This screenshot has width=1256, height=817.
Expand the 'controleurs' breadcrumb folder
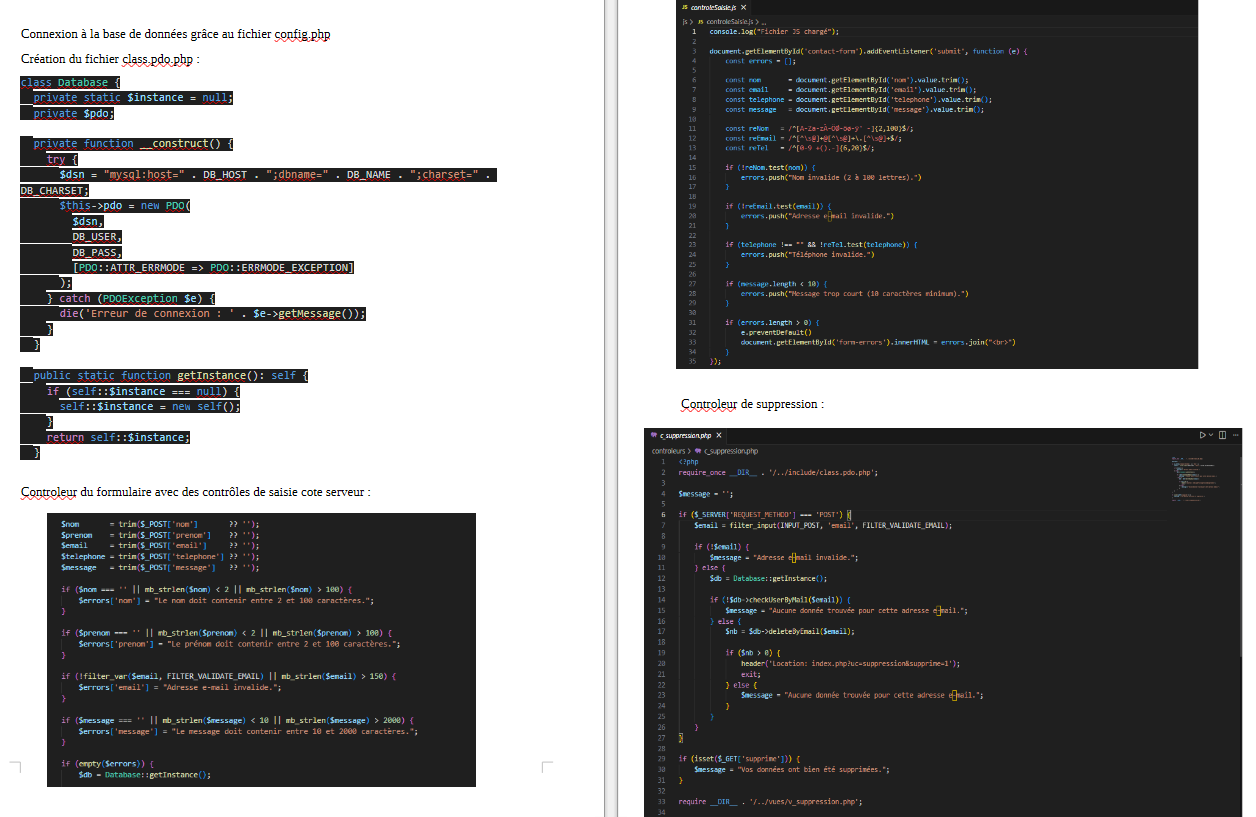click(x=668, y=451)
